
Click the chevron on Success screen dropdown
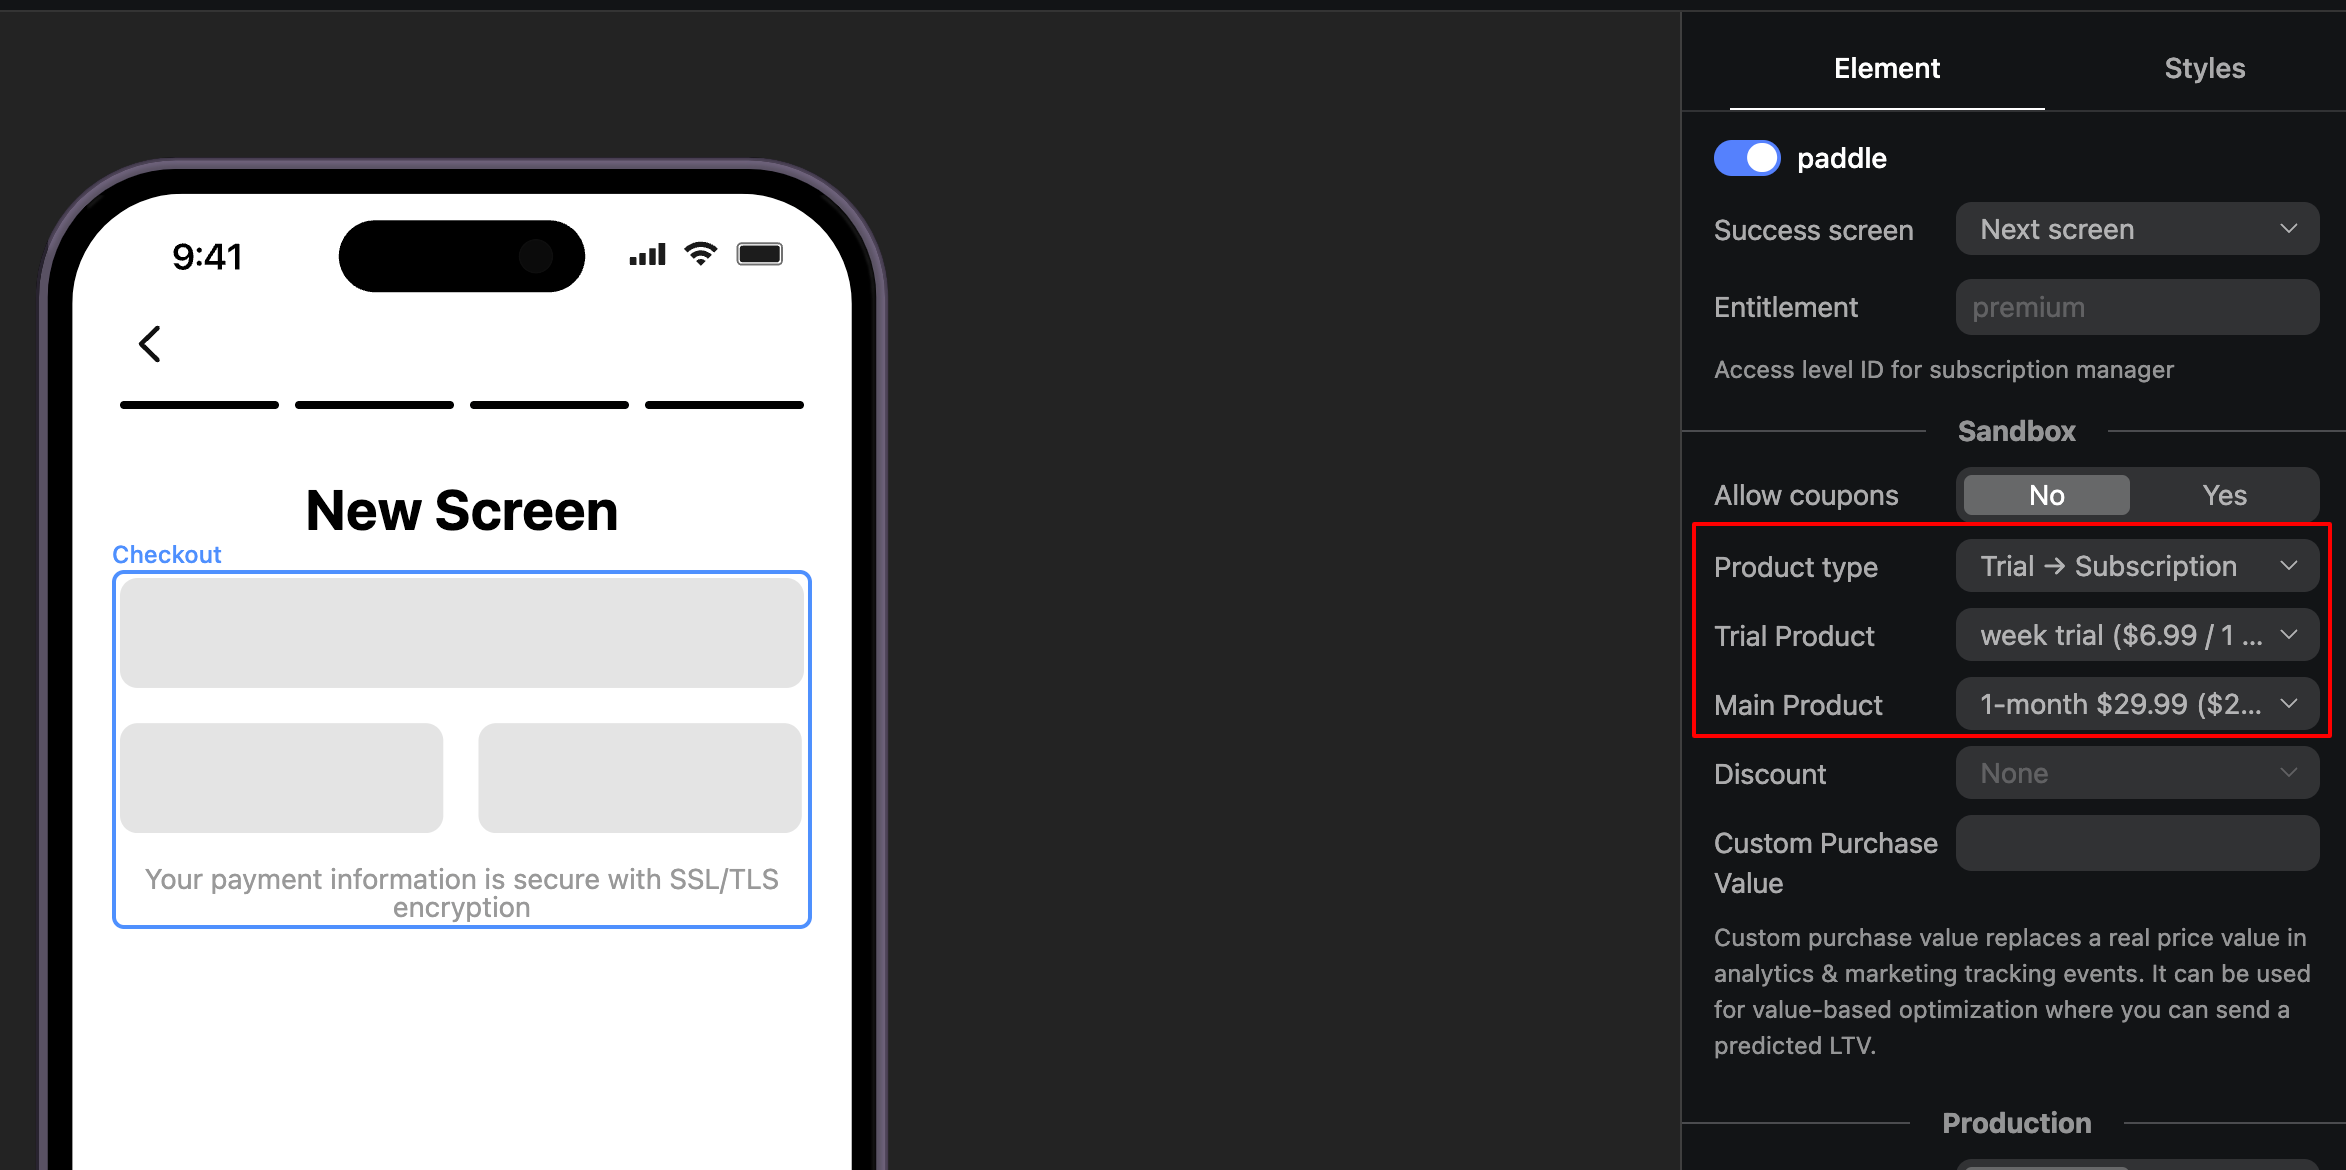[x=2289, y=229]
